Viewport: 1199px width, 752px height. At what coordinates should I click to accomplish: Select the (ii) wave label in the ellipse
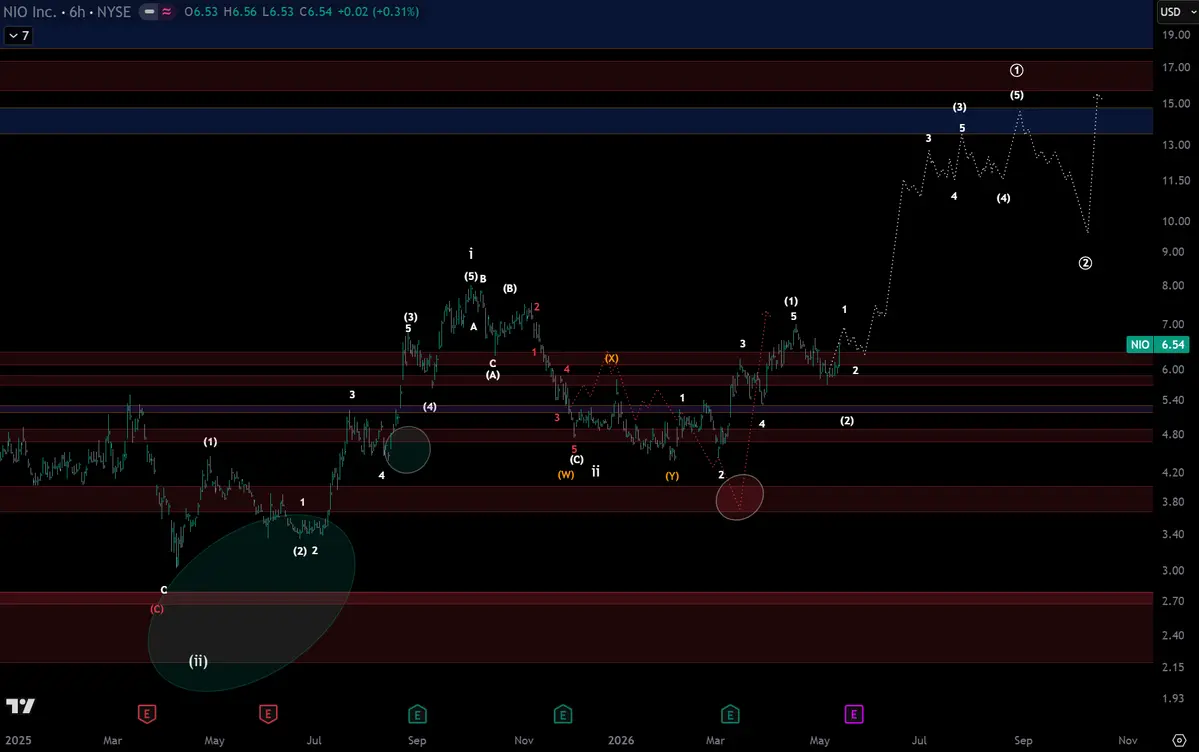(198, 661)
